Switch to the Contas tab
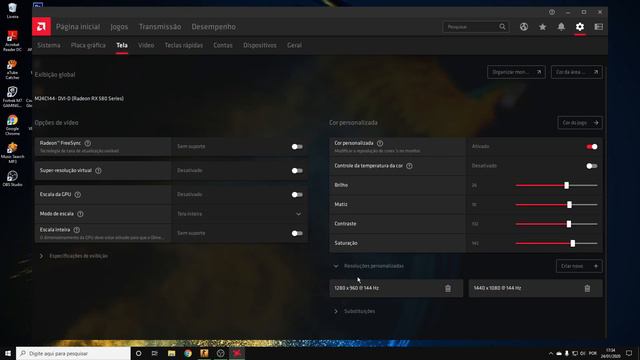The height and width of the screenshot is (360, 640). point(223,45)
